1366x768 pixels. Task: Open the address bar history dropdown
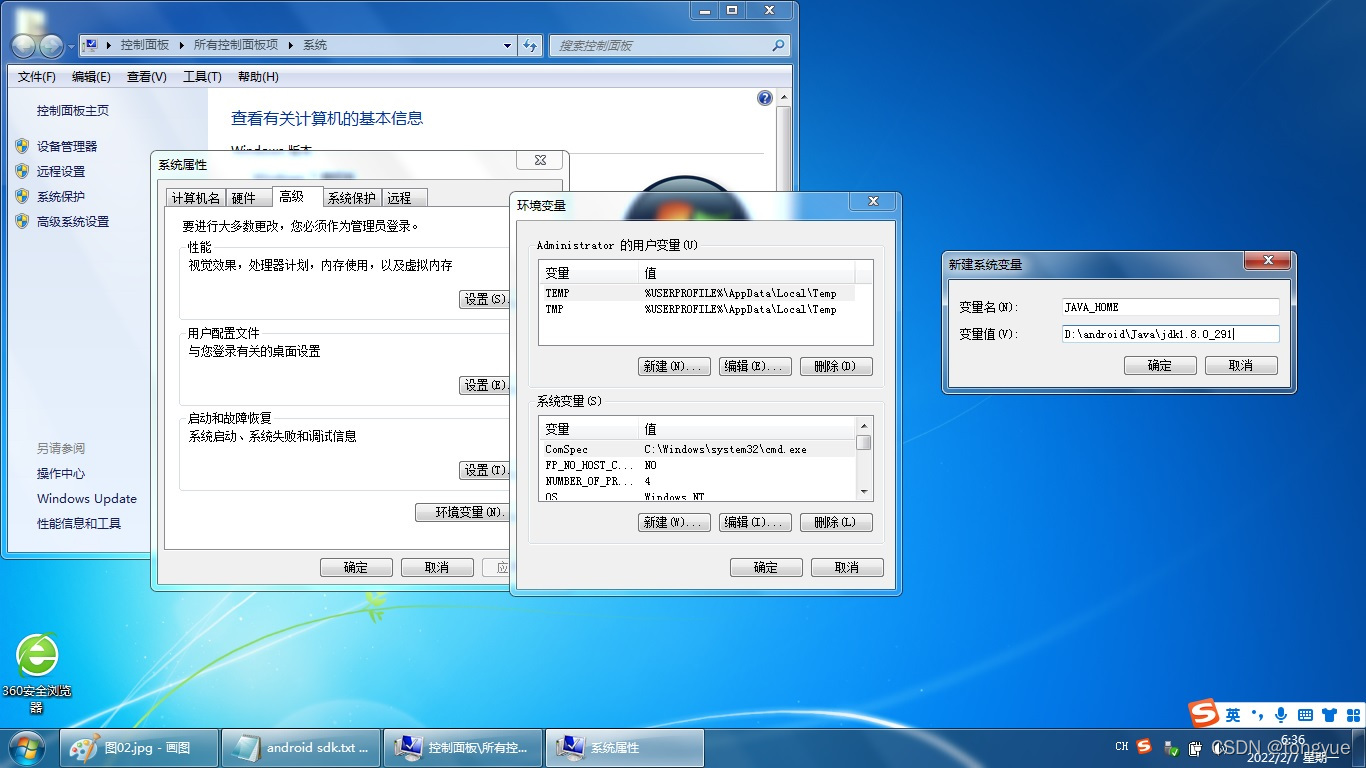pos(508,46)
